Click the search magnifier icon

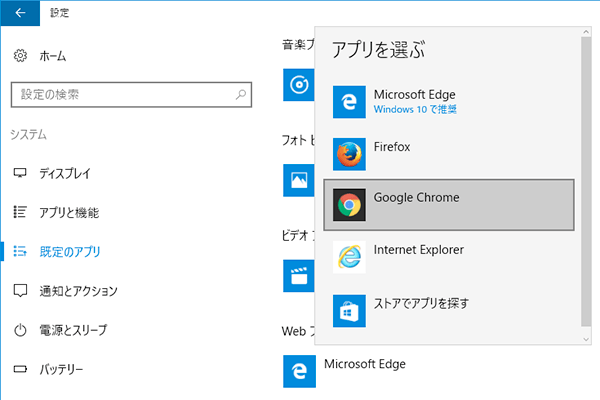tap(241, 95)
